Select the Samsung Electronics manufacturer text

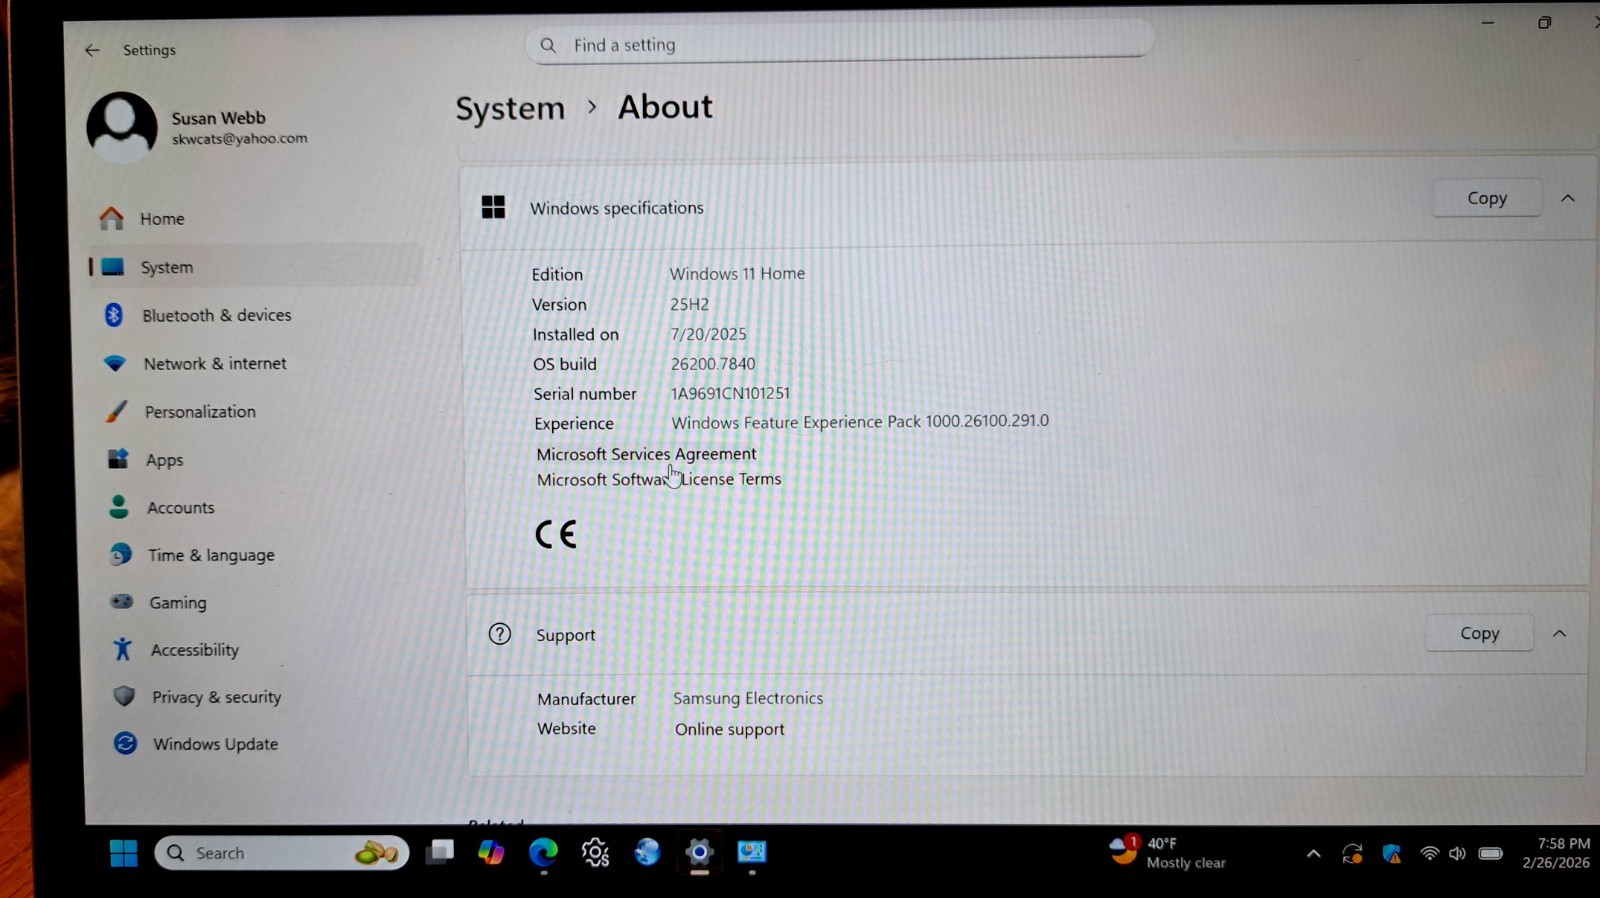tap(748, 698)
